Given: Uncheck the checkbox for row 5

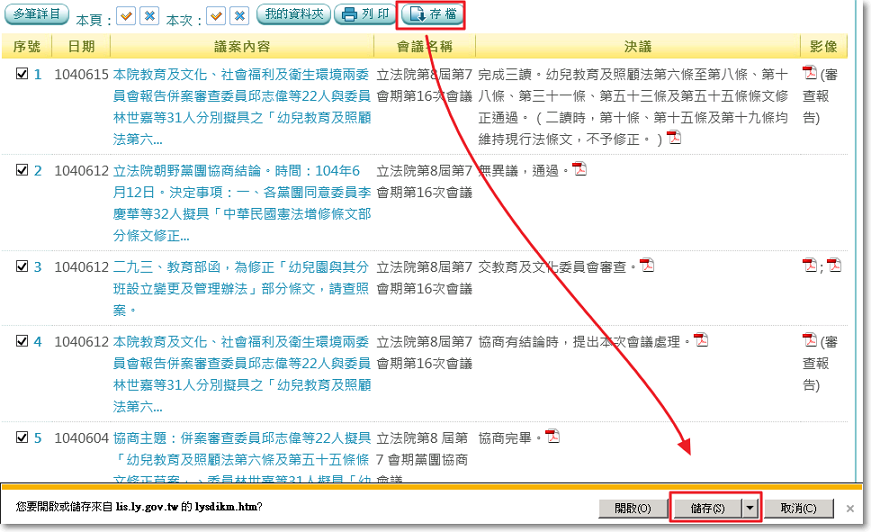Looking at the screenshot, I should (22, 437).
